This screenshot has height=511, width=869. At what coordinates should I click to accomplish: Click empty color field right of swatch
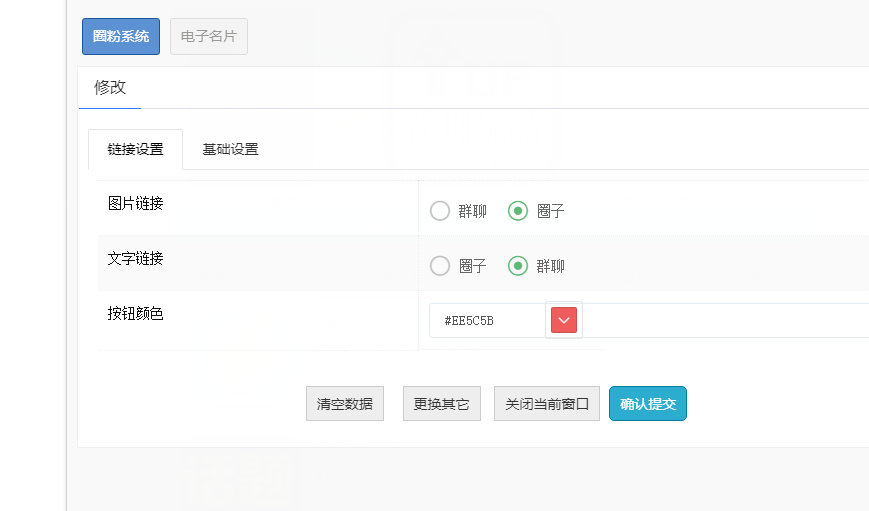pyautogui.click(x=720, y=321)
